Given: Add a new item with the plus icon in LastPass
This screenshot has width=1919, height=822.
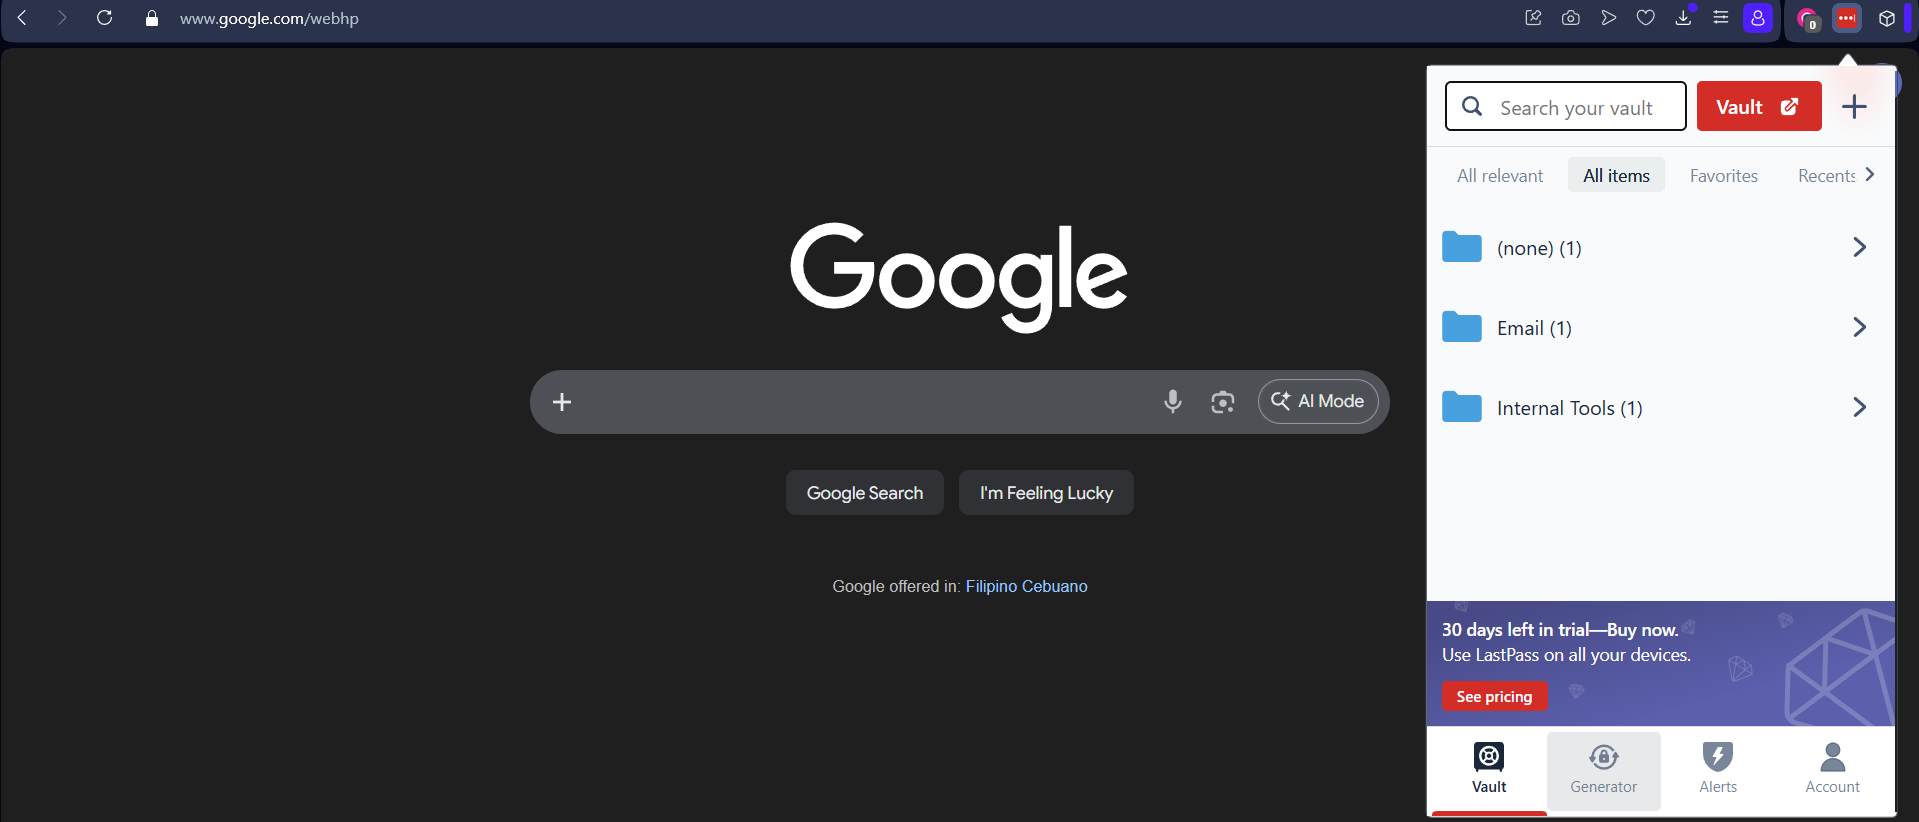Looking at the screenshot, I should click(x=1854, y=107).
